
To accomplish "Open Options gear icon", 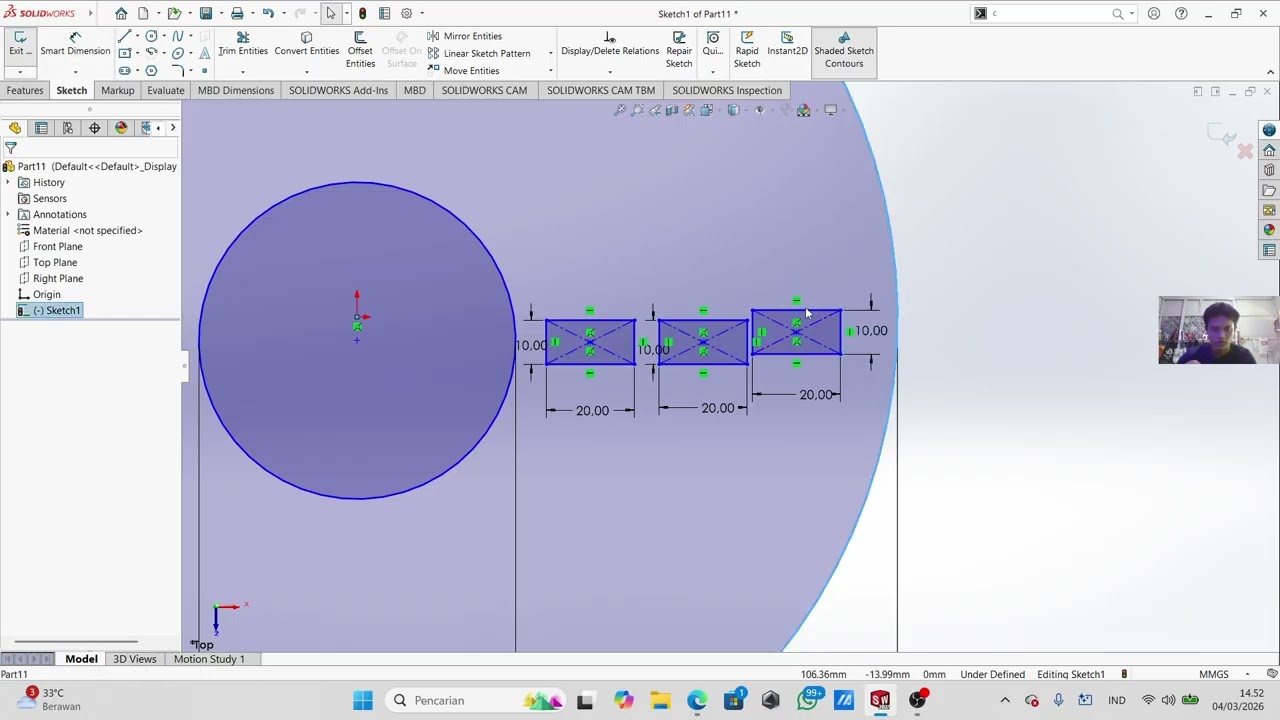I will [x=407, y=13].
